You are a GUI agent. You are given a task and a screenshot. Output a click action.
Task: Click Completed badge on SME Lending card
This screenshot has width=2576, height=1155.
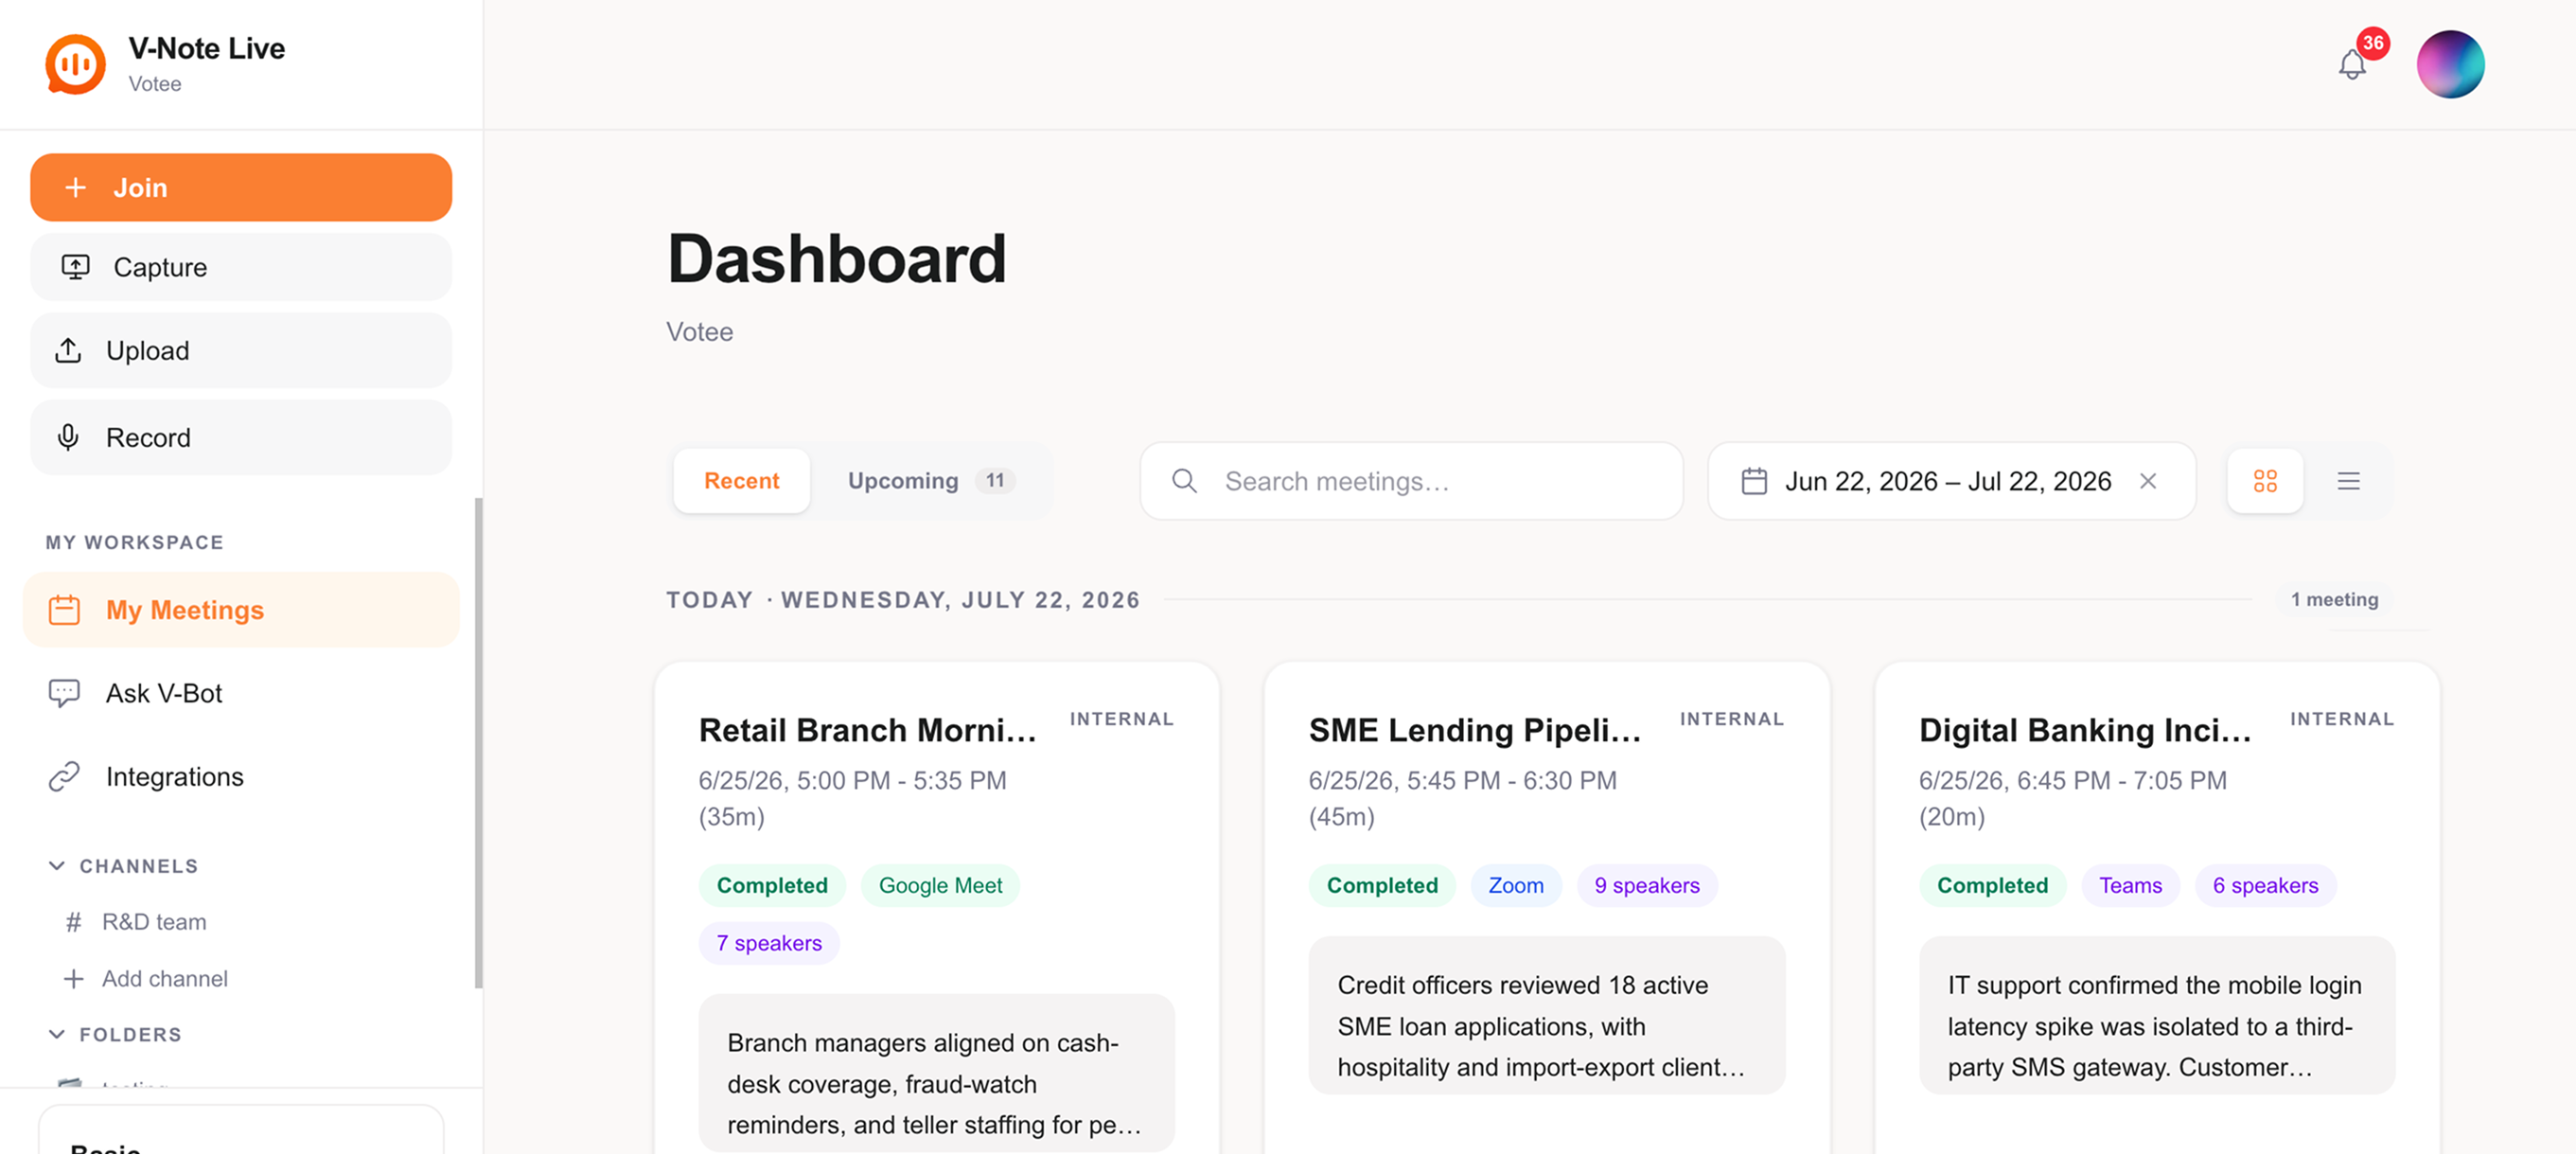[1382, 885]
